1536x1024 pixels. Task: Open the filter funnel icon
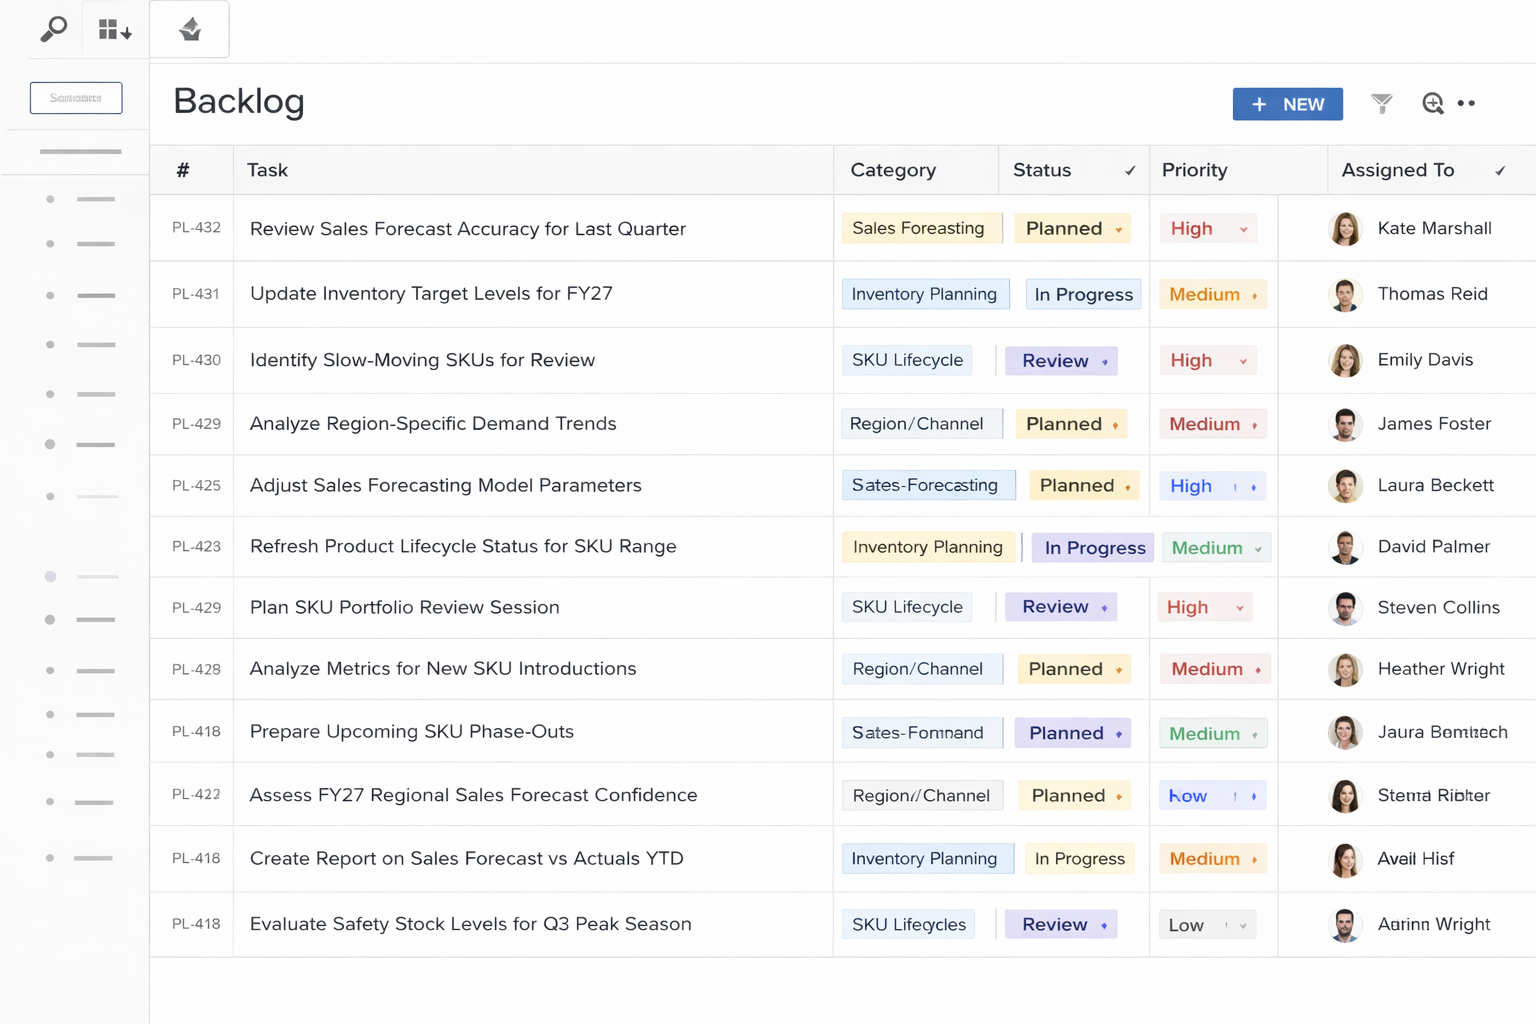point(1381,104)
